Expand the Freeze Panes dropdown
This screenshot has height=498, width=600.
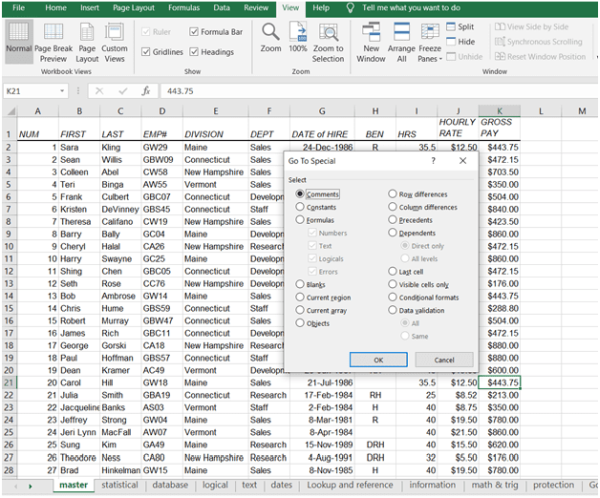(430, 59)
